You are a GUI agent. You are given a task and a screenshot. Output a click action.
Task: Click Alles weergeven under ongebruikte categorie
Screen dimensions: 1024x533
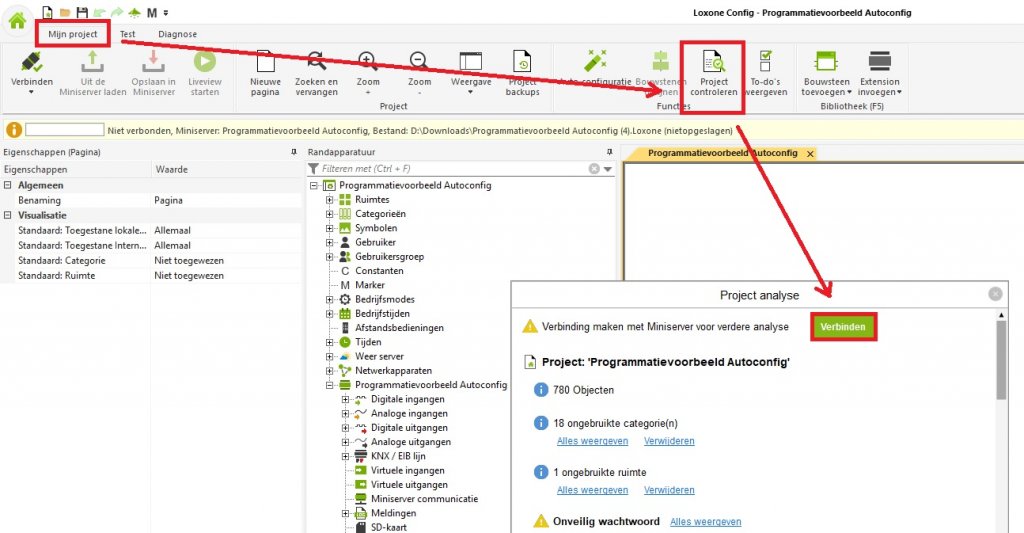click(x=592, y=441)
